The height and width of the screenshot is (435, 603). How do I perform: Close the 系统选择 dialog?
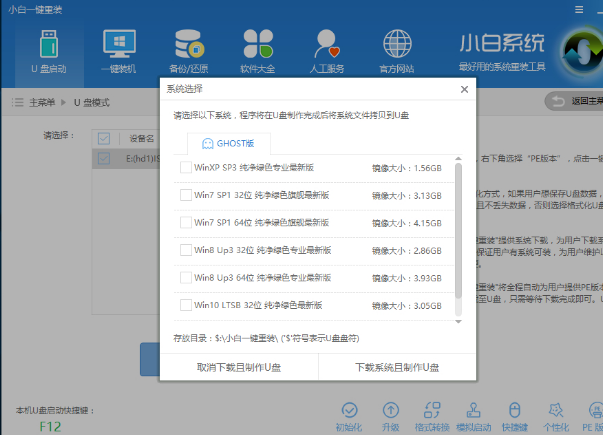(464, 89)
